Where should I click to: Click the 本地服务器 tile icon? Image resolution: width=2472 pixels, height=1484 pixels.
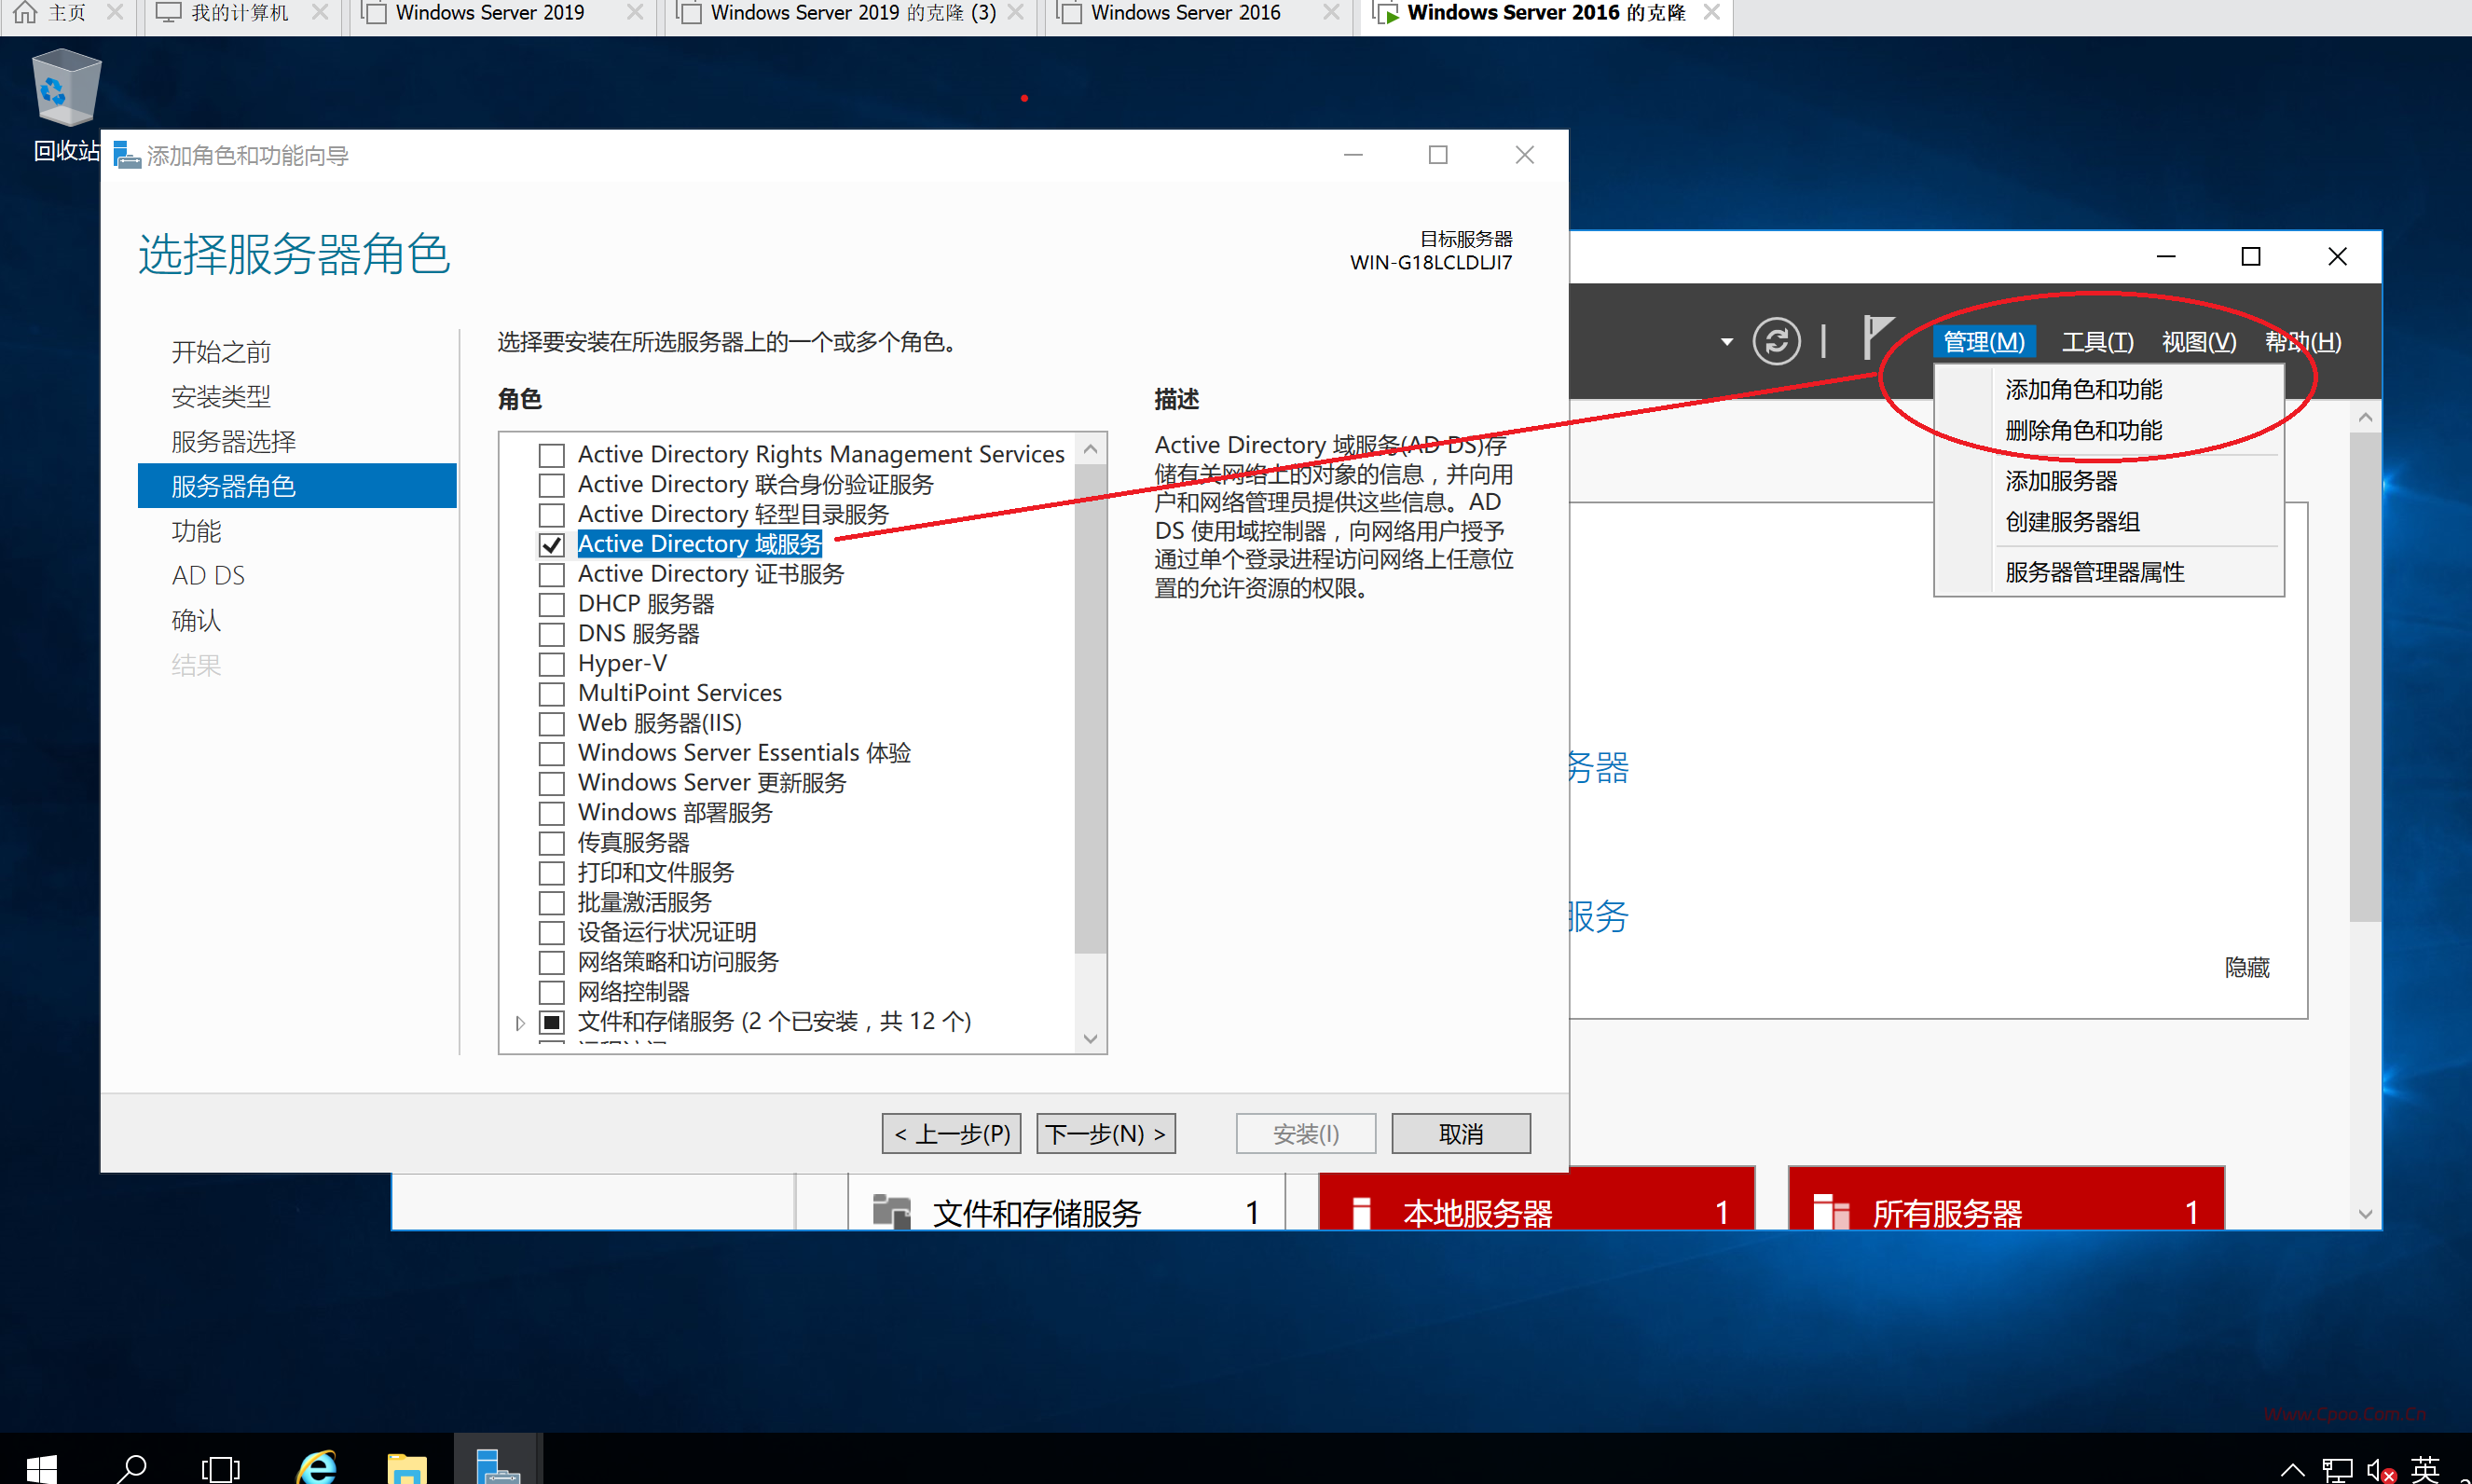(x=1361, y=1212)
